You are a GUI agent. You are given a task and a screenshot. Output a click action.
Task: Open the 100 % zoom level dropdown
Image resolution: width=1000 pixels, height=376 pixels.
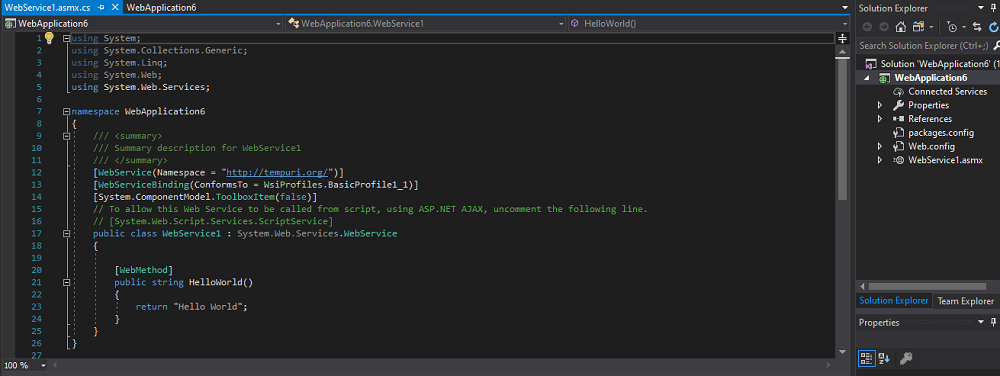pyautogui.click(x=43, y=366)
